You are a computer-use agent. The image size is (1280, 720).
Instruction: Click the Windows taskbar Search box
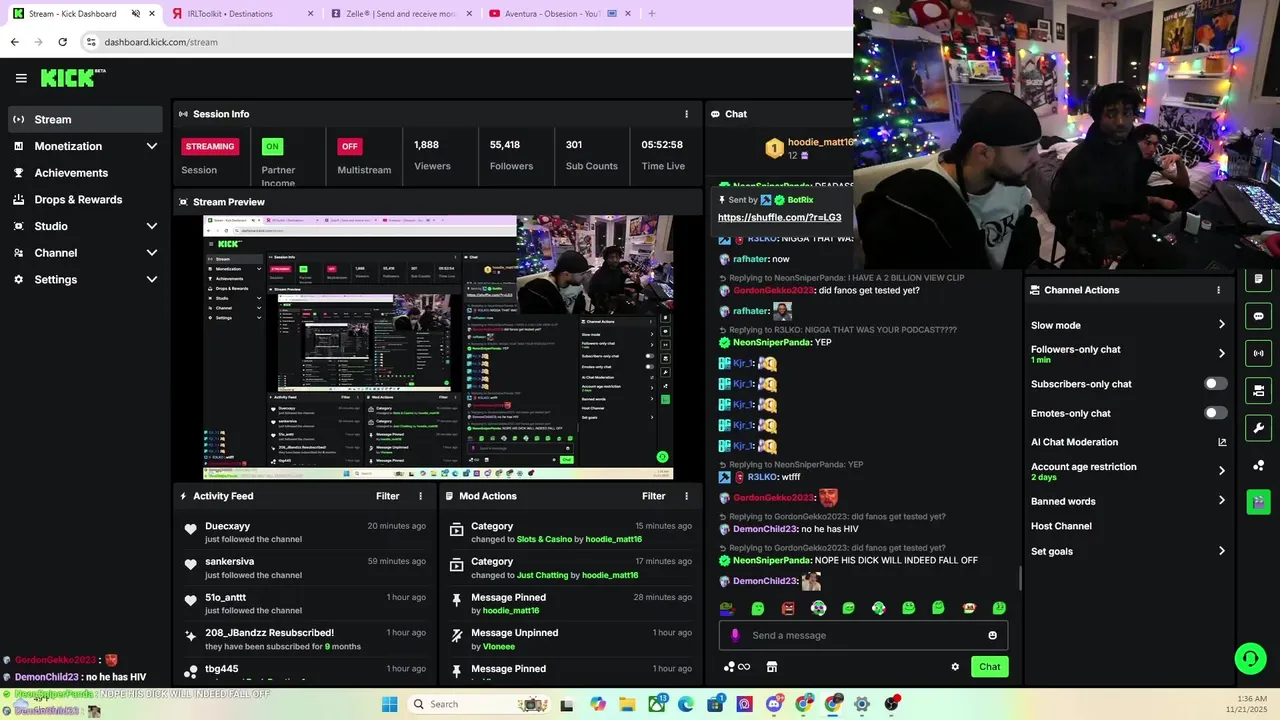(476, 704)
